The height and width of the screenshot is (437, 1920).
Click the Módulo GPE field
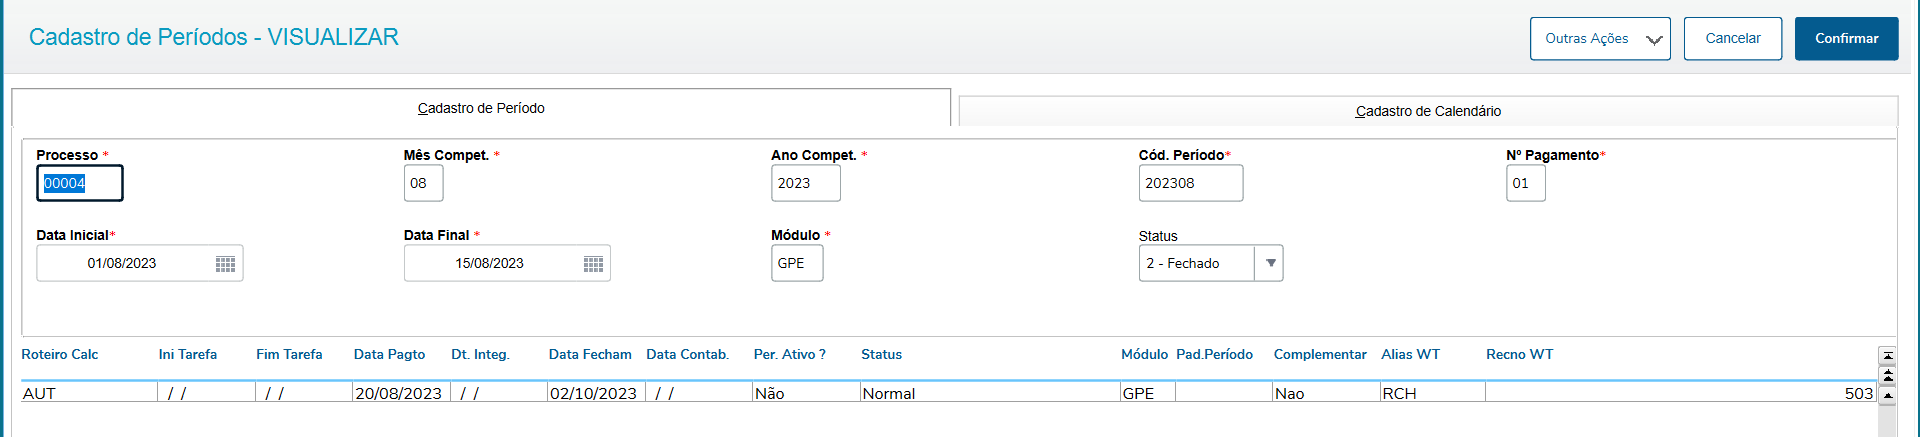pos(796,264)
